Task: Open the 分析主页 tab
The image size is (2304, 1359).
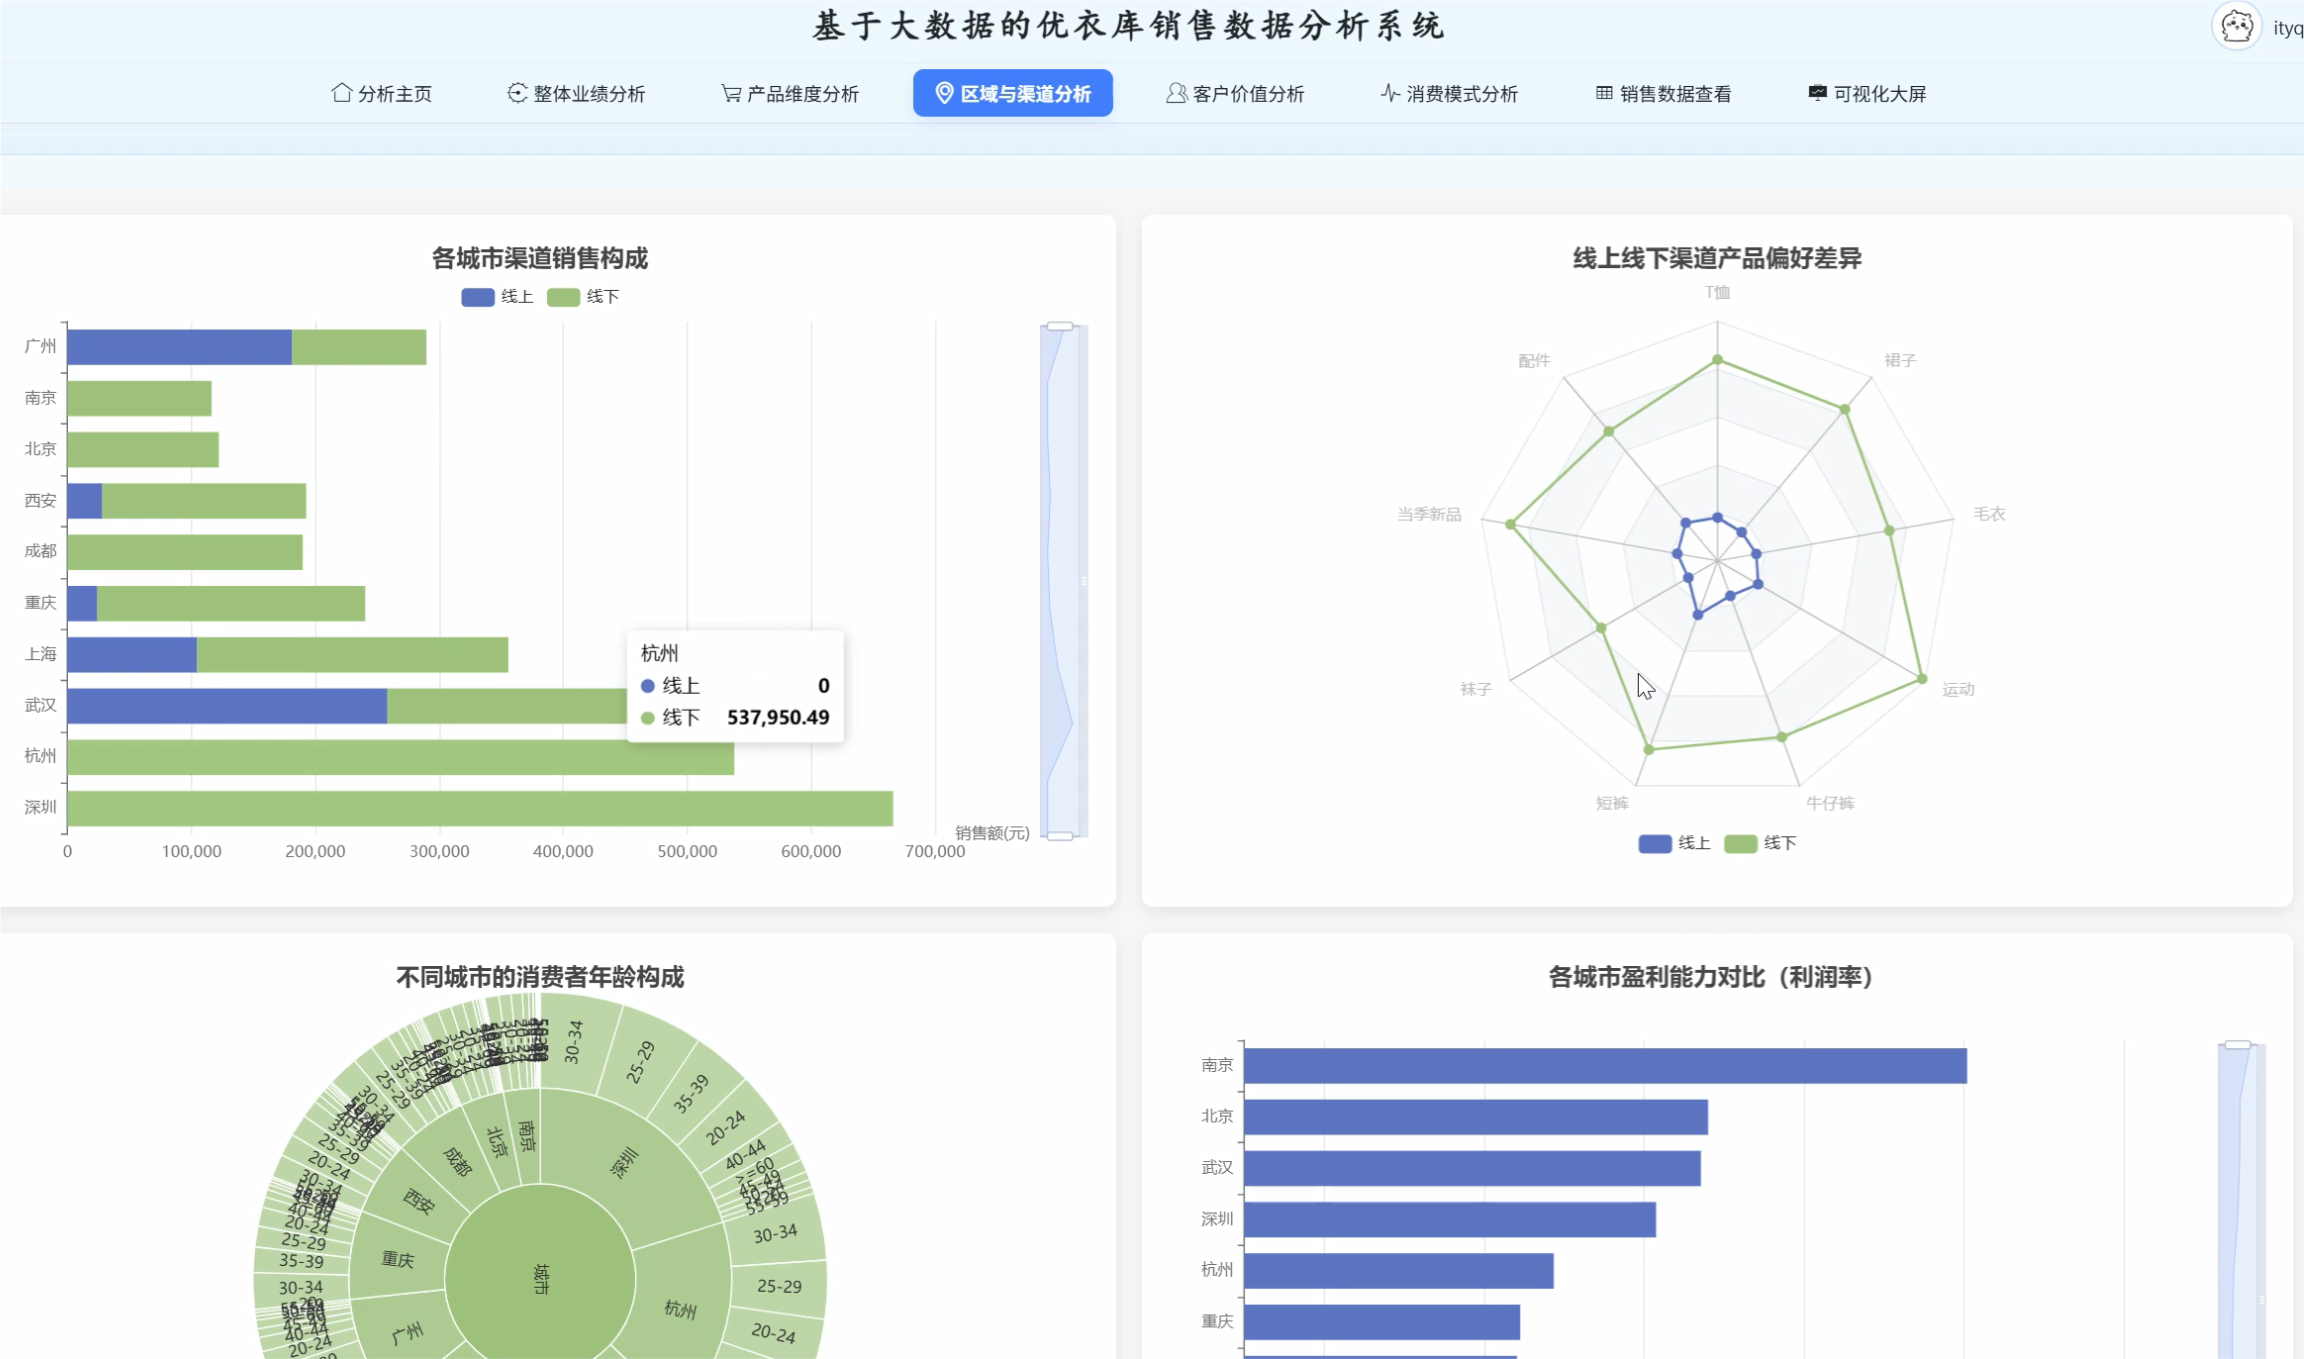Action: pos(382,93)
